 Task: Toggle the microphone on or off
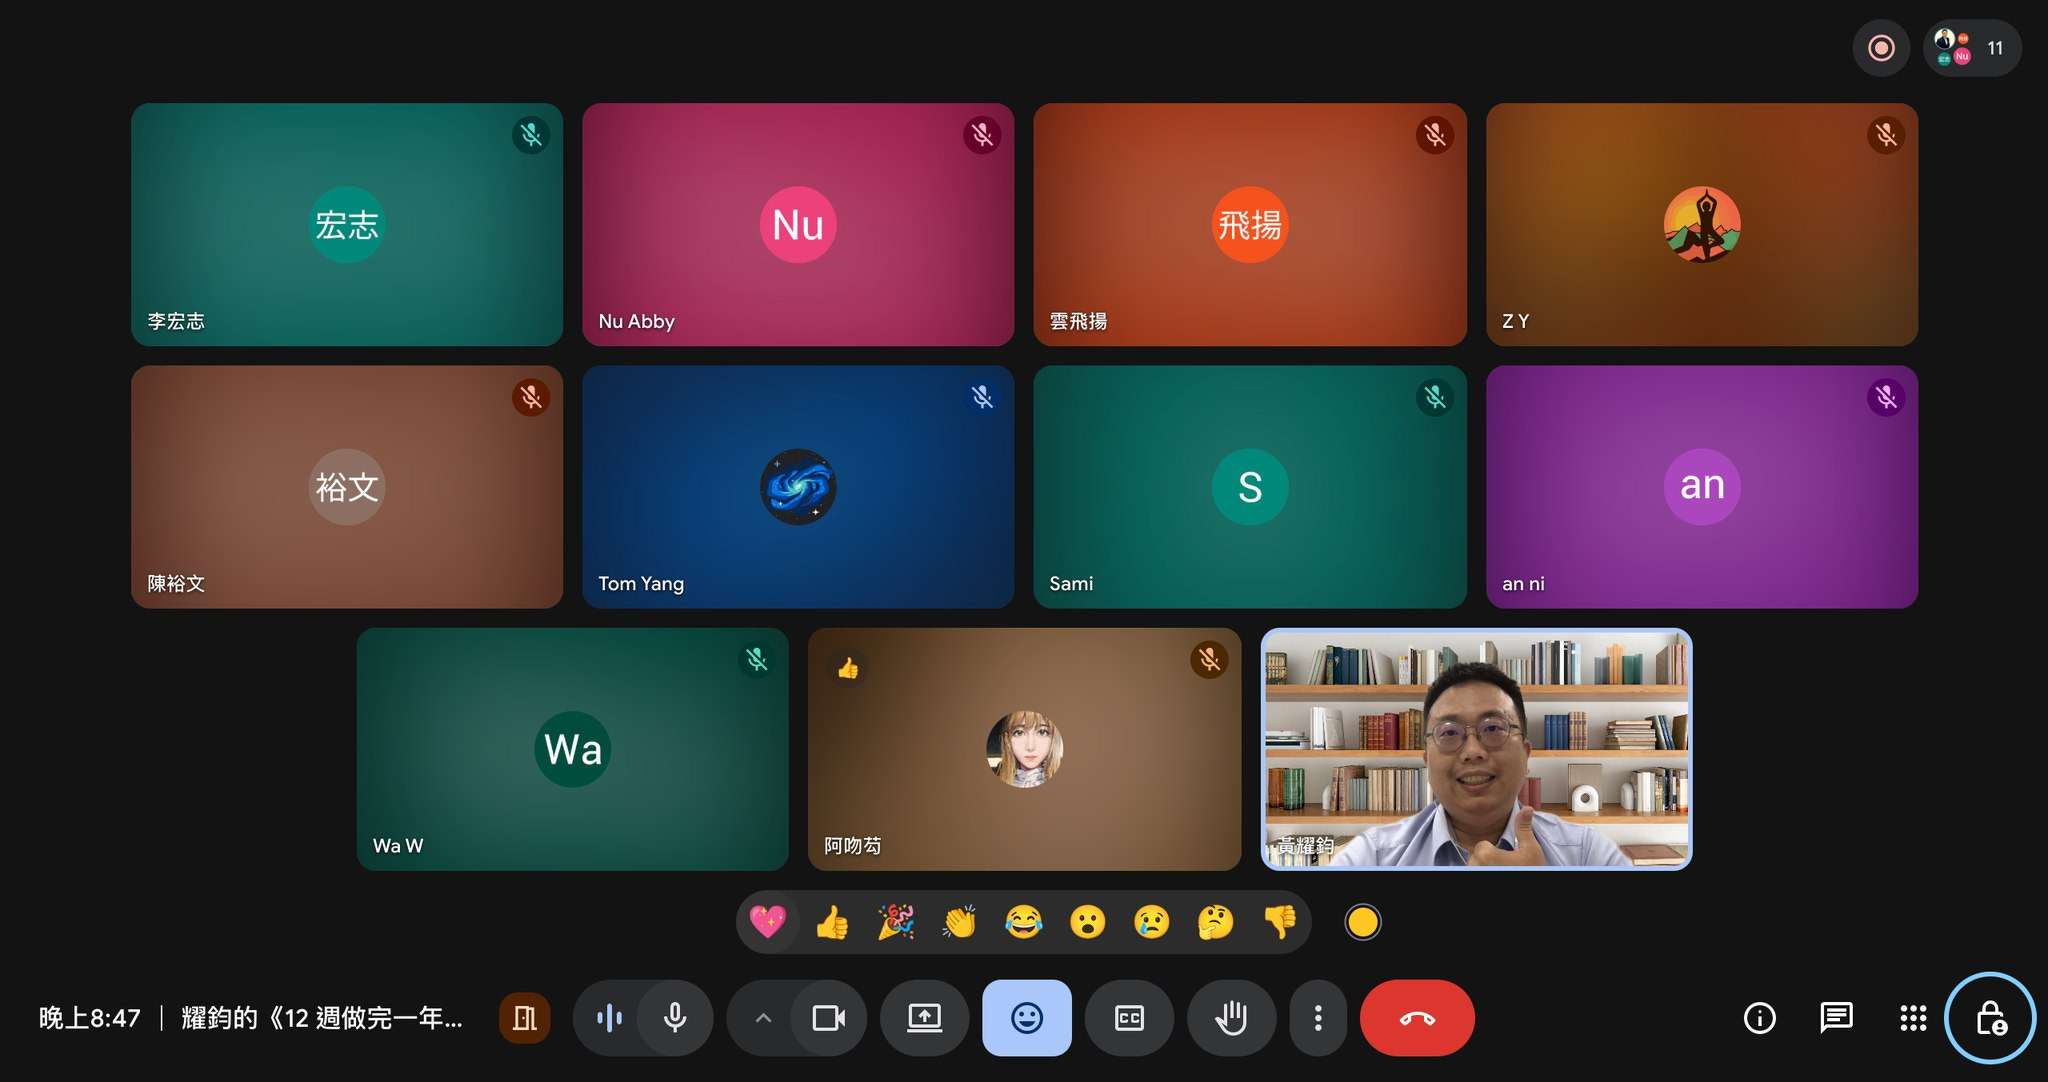[675, 1018]
